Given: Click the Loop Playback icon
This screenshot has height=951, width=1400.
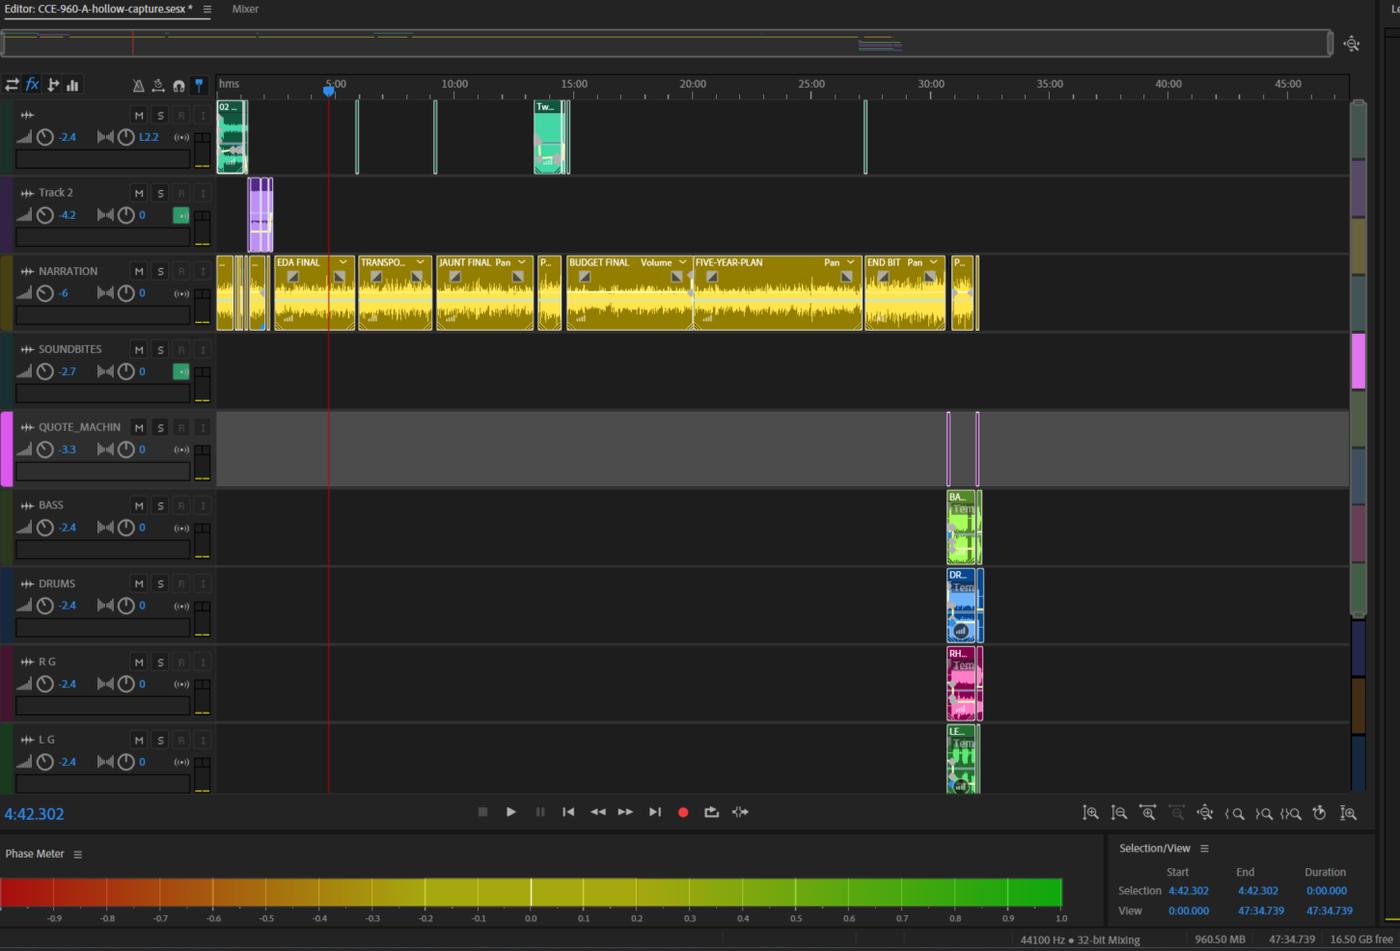Looking at the screenshot, I should pos(711,812).
